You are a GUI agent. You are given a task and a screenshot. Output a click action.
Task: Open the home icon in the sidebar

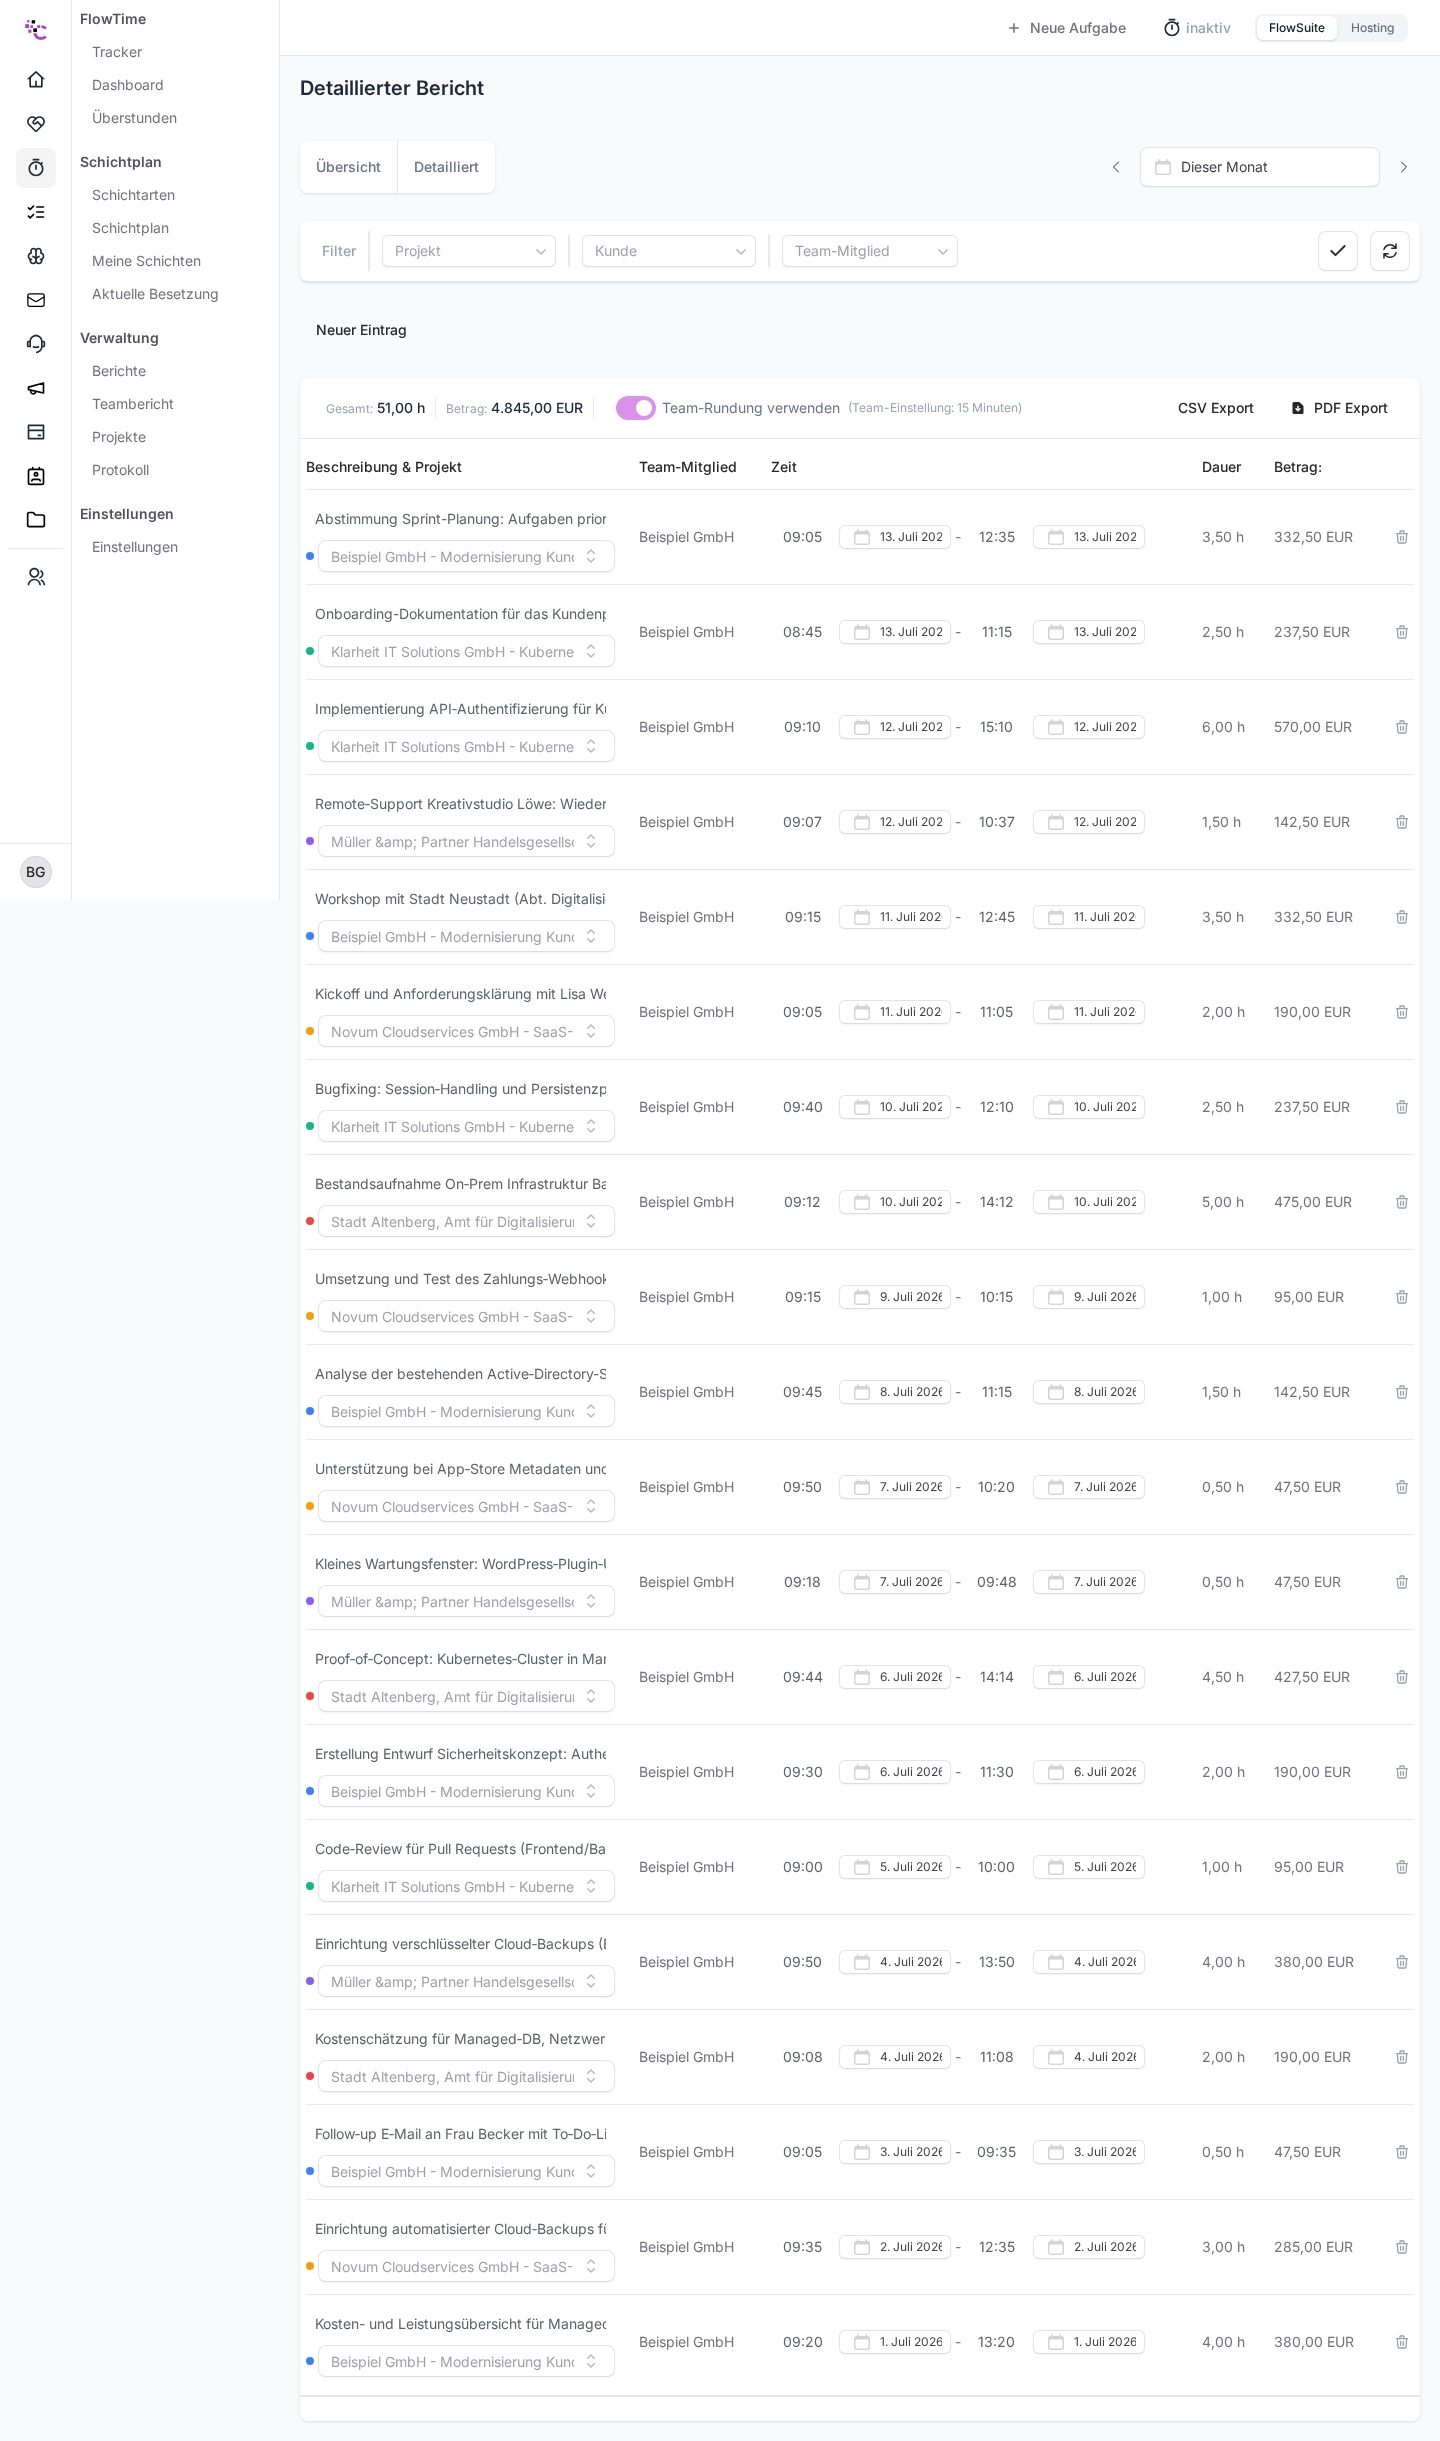[36, 79]
